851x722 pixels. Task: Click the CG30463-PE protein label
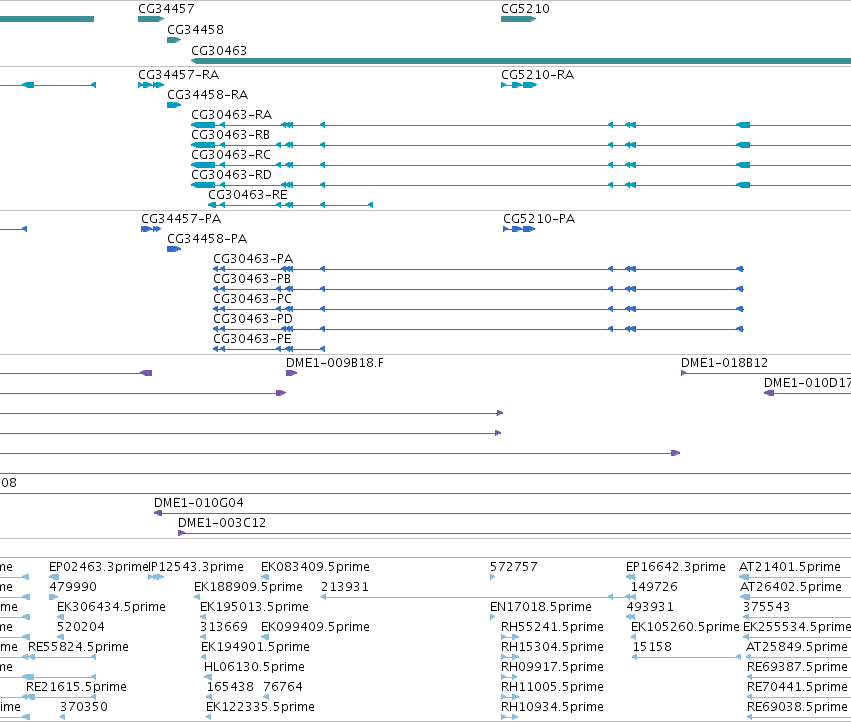click(252, 339)
